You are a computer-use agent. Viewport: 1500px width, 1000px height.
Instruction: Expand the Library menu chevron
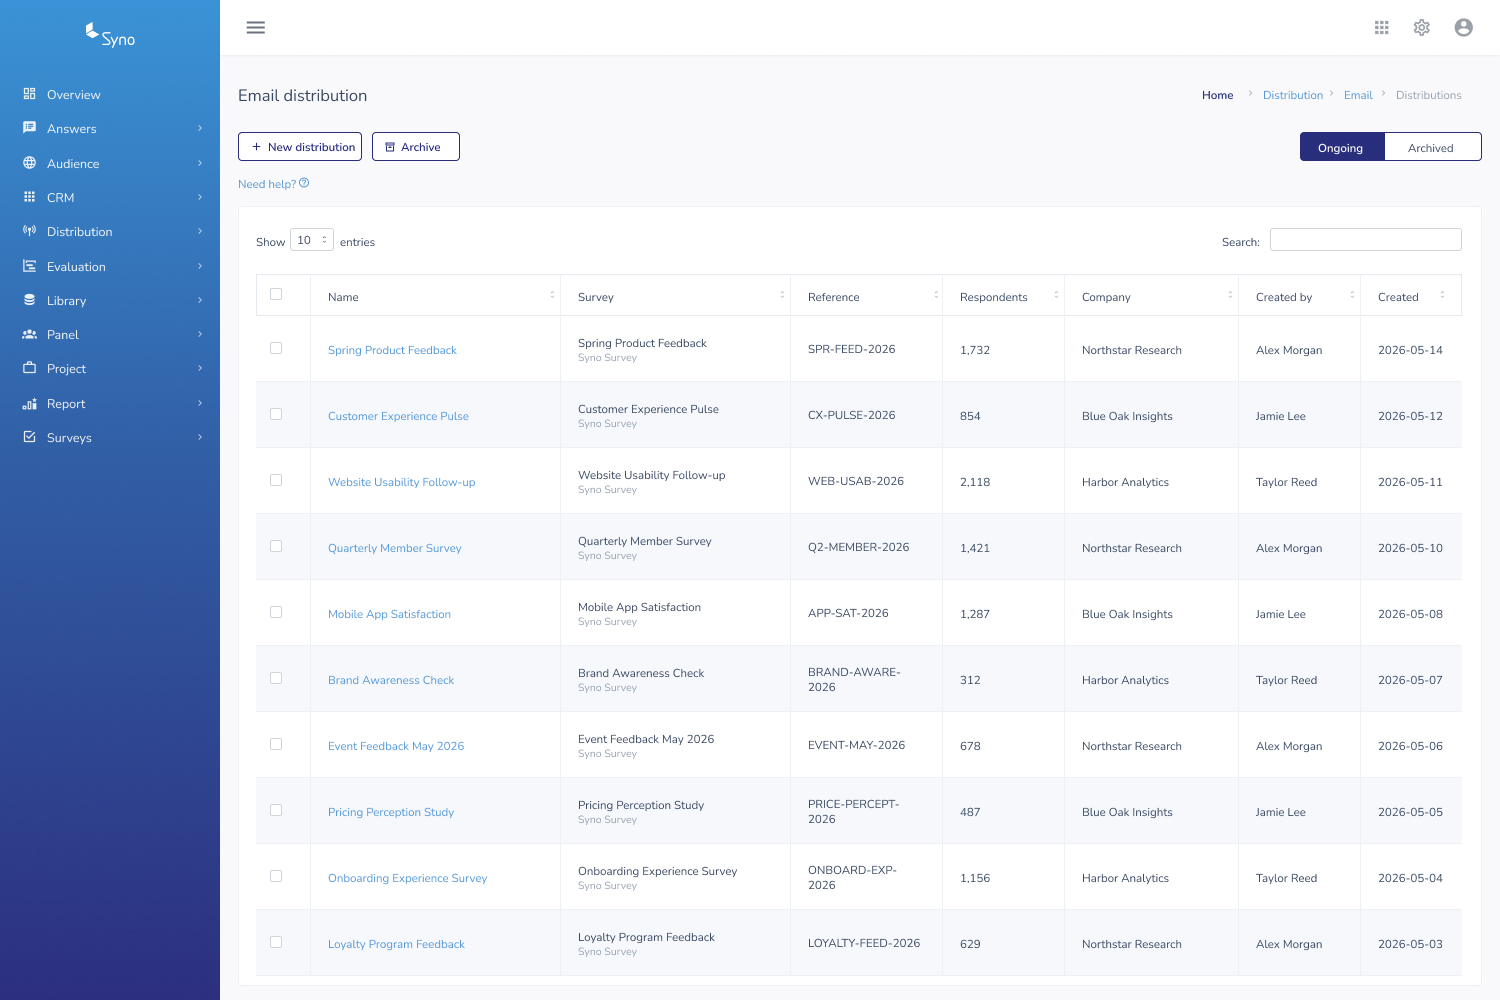tap(200, 300)
